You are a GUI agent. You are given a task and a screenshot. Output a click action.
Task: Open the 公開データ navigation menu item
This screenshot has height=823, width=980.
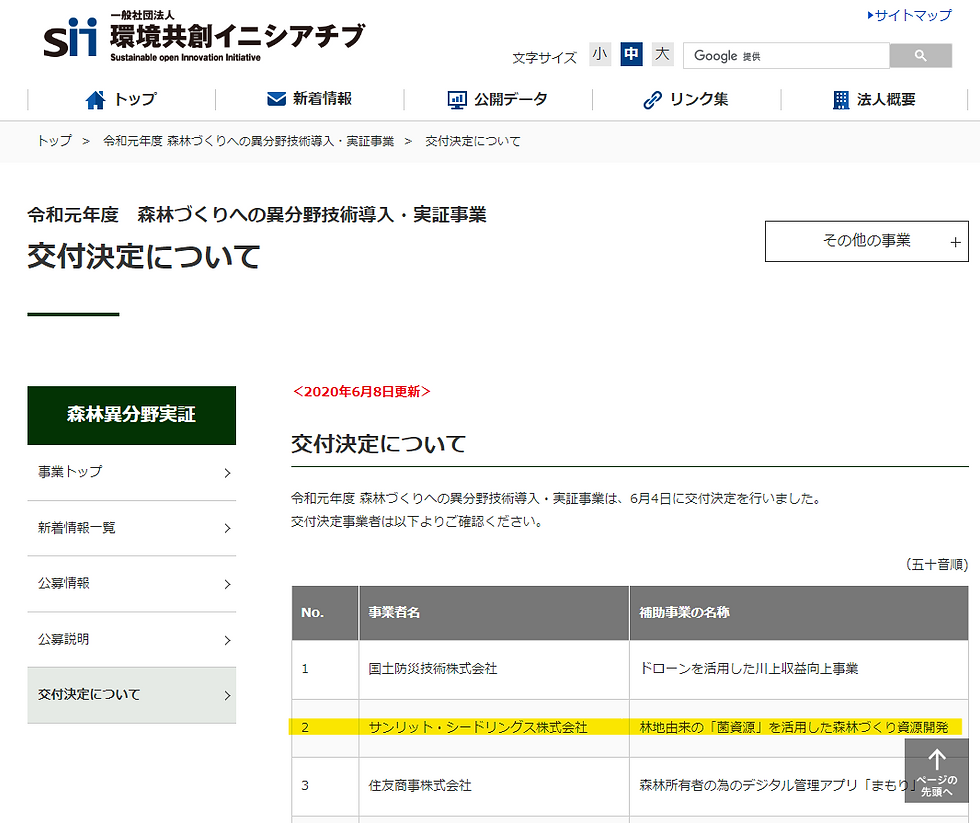pyautogui.click(x=498, y=99)
